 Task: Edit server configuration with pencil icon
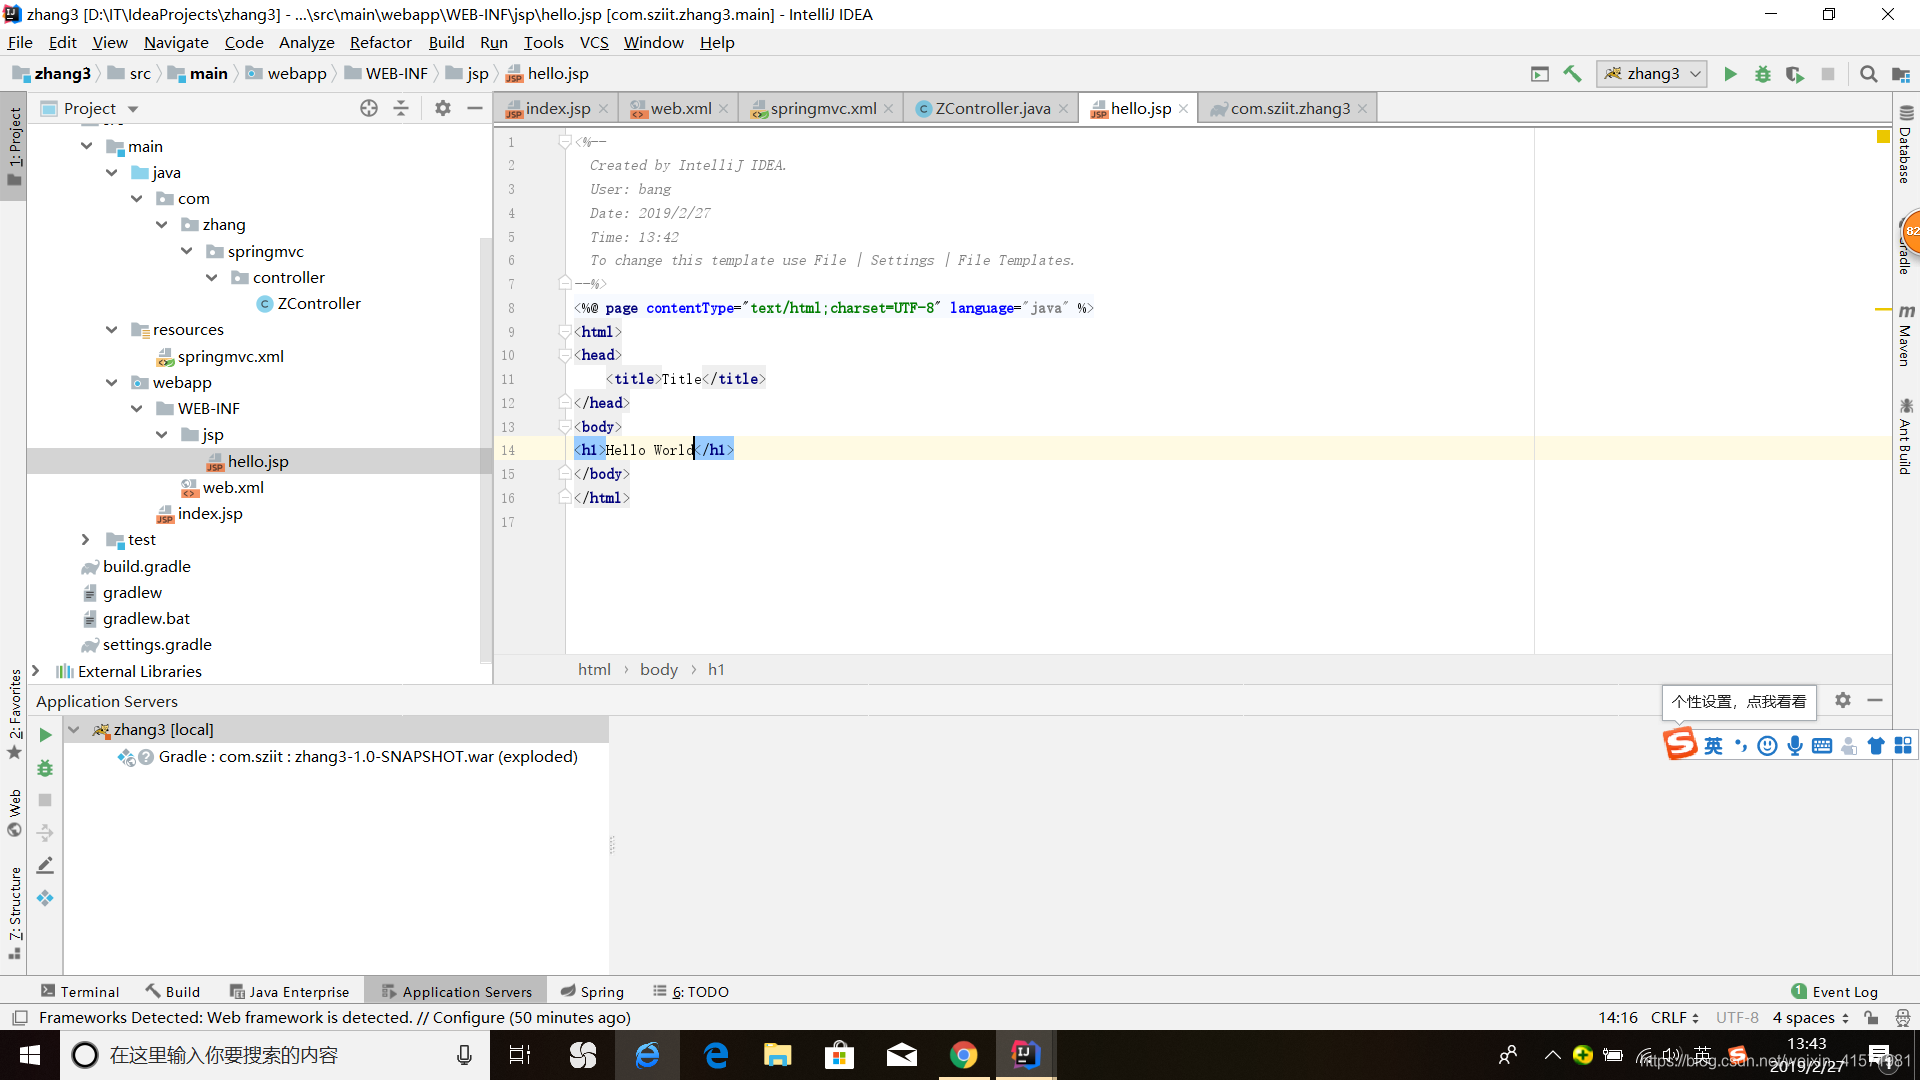[x=45, y=865]
